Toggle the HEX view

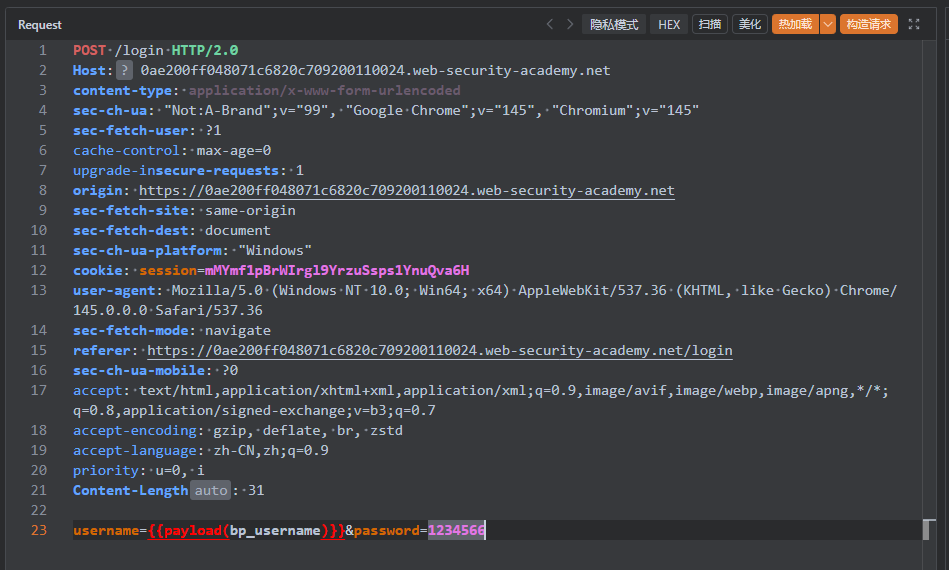[669, 25]
